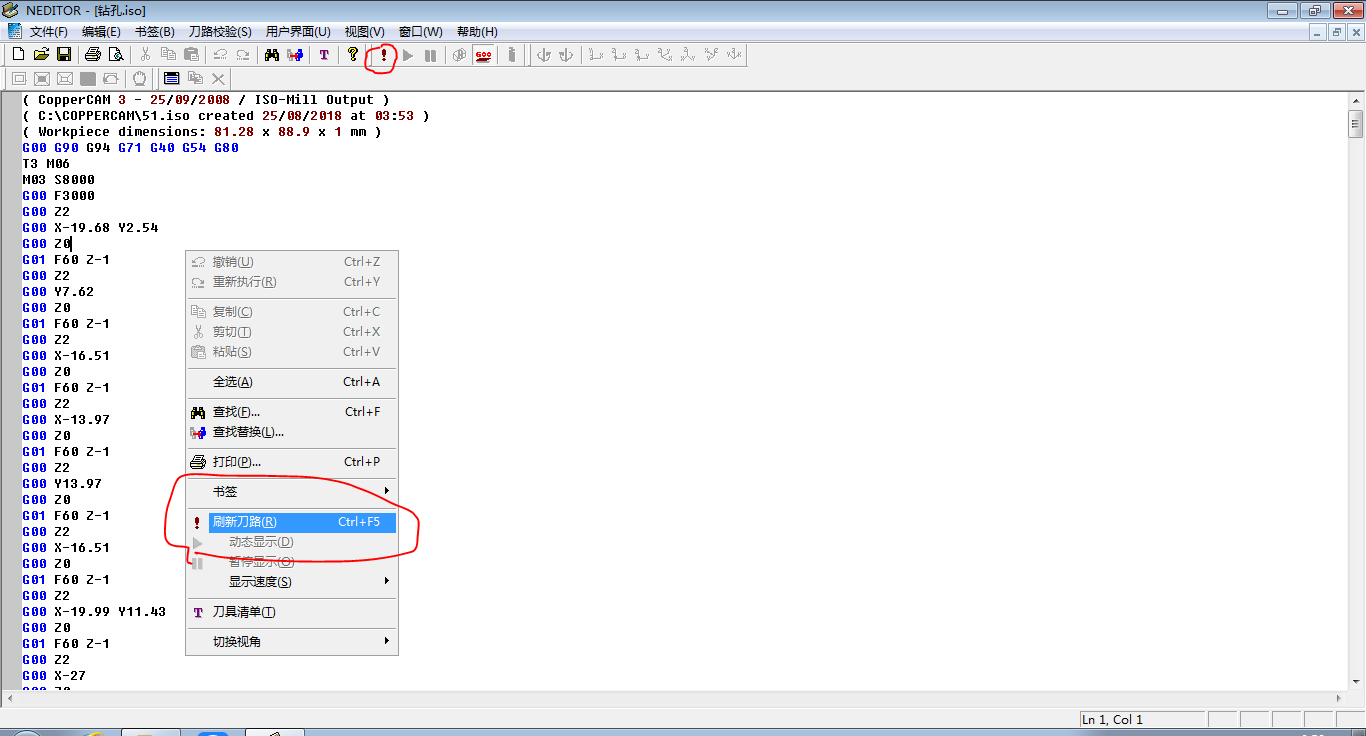The image size is (1366, 736).
Task: Open the 文件(F) menu
Action: (x=49, y=32)
